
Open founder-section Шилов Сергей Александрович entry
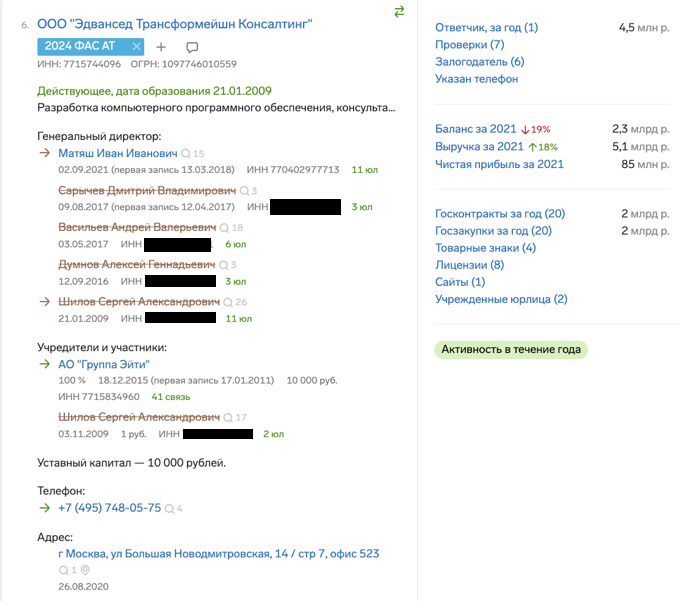tap(139, 417)
